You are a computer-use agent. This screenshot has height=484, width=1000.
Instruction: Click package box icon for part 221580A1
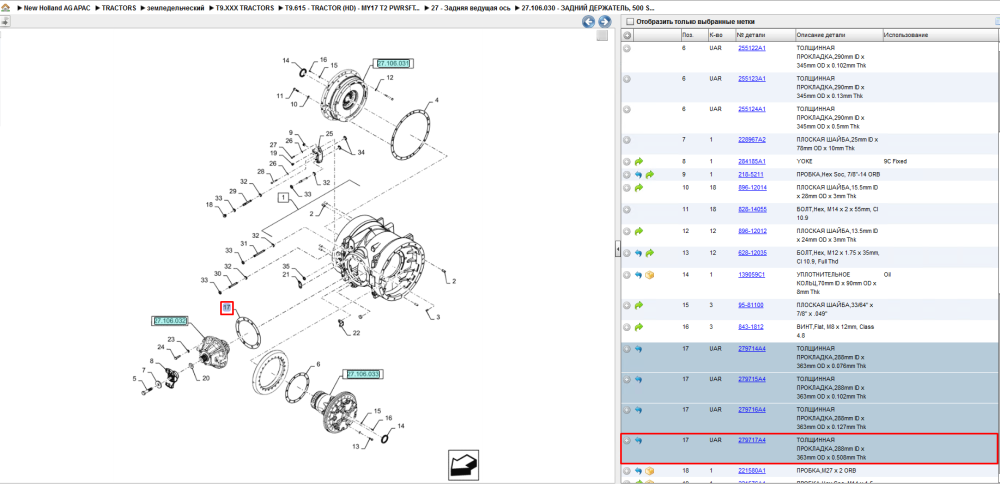[650, 471]
